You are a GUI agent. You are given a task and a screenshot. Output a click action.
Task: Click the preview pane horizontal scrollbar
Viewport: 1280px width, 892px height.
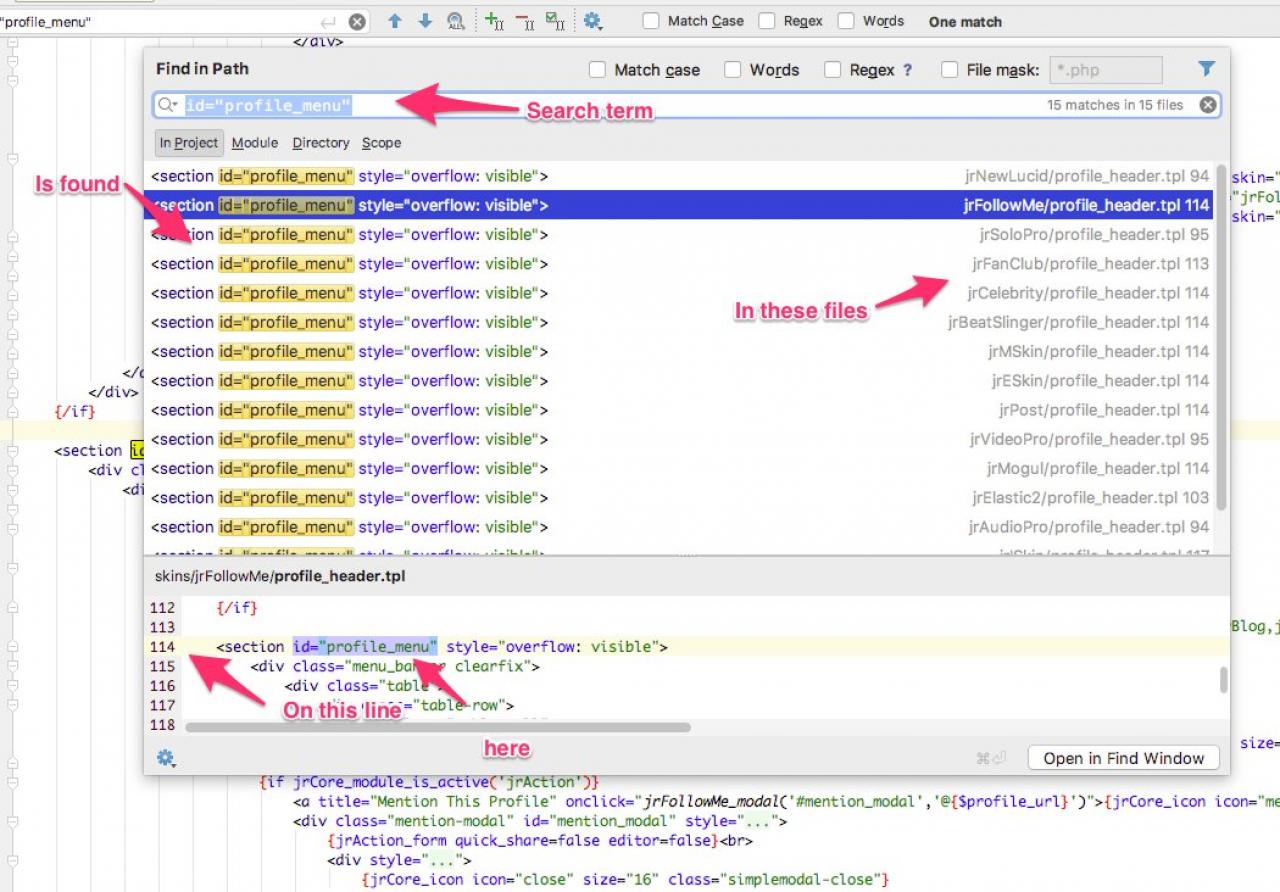point(437,727)
